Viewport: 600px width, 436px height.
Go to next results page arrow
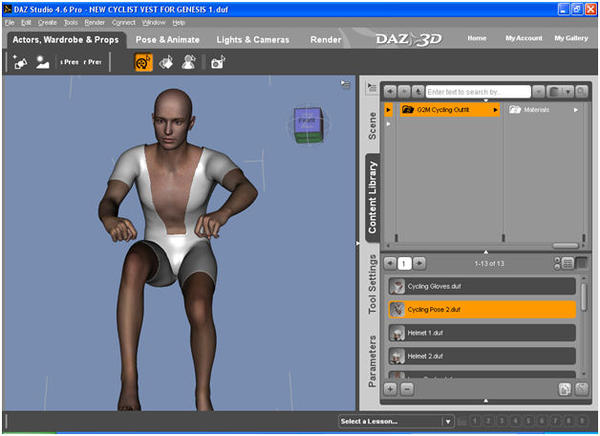pos(419,263)
